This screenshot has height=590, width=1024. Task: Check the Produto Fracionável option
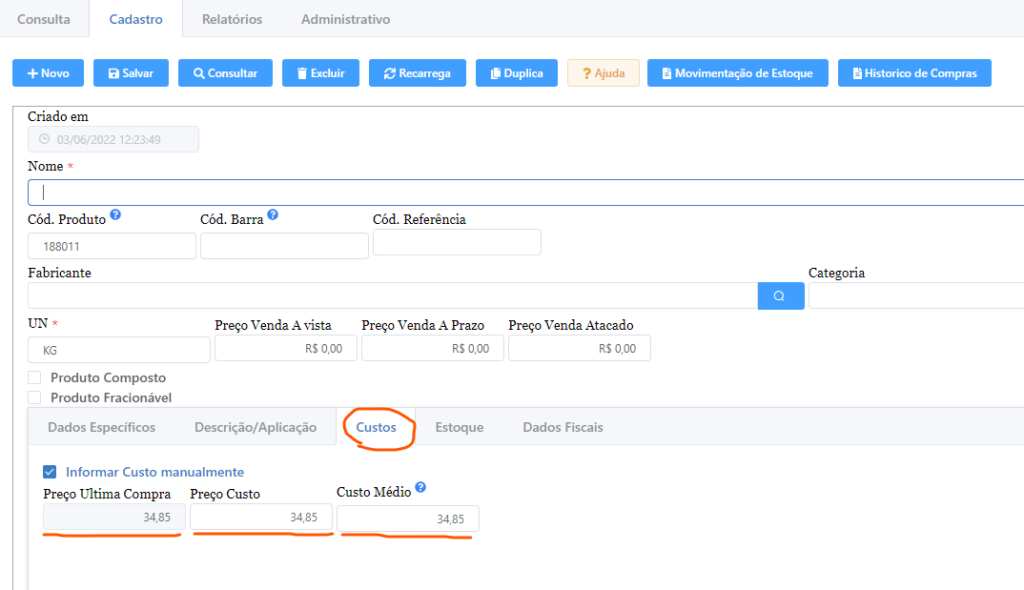pyautogui.click(x=35, y=398)
